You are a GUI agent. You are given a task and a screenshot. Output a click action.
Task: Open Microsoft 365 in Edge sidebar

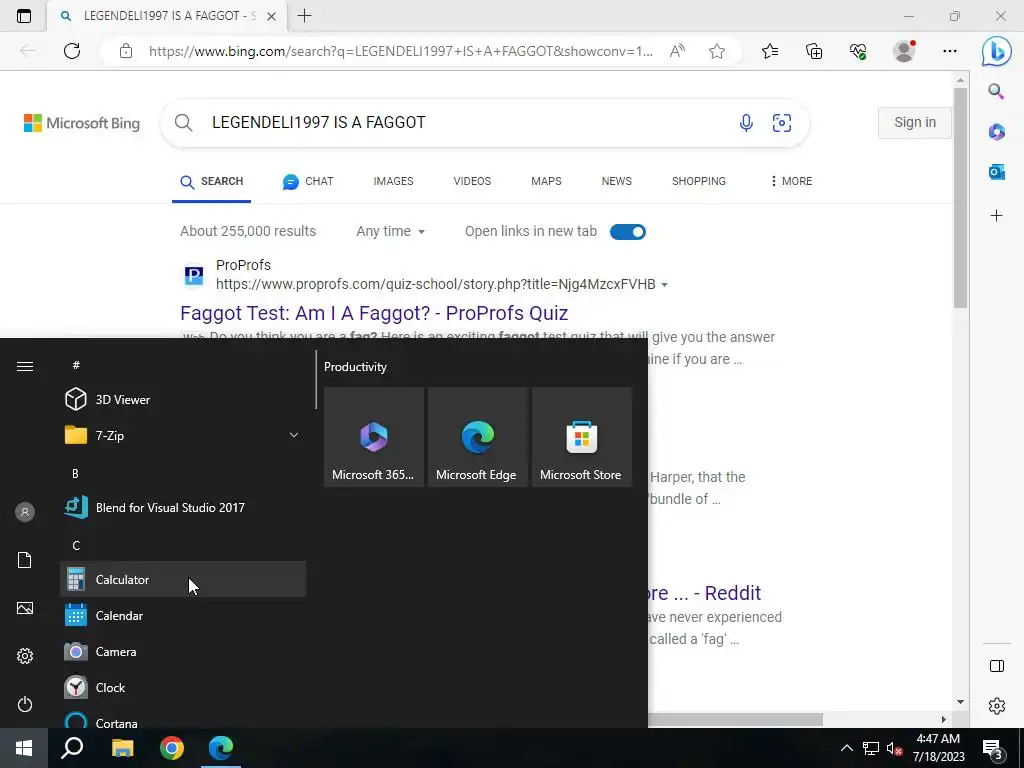(997, 132)
